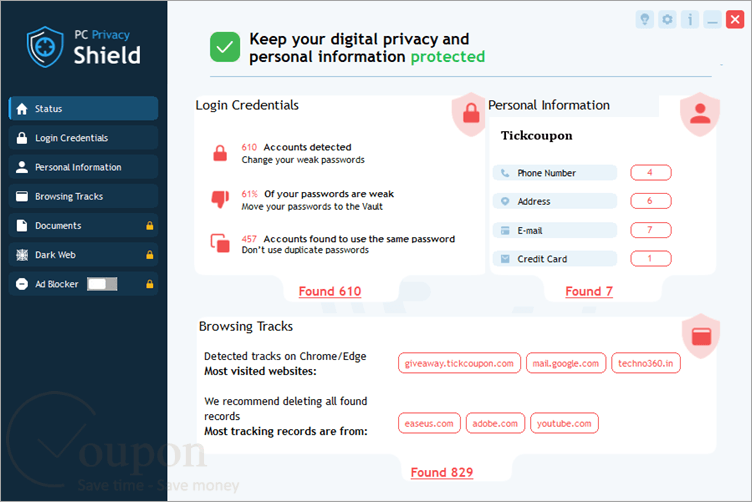Screen dimensions: 752x502
Task: Click the red padlock next to Accounts detected
Action: (220, 153)
